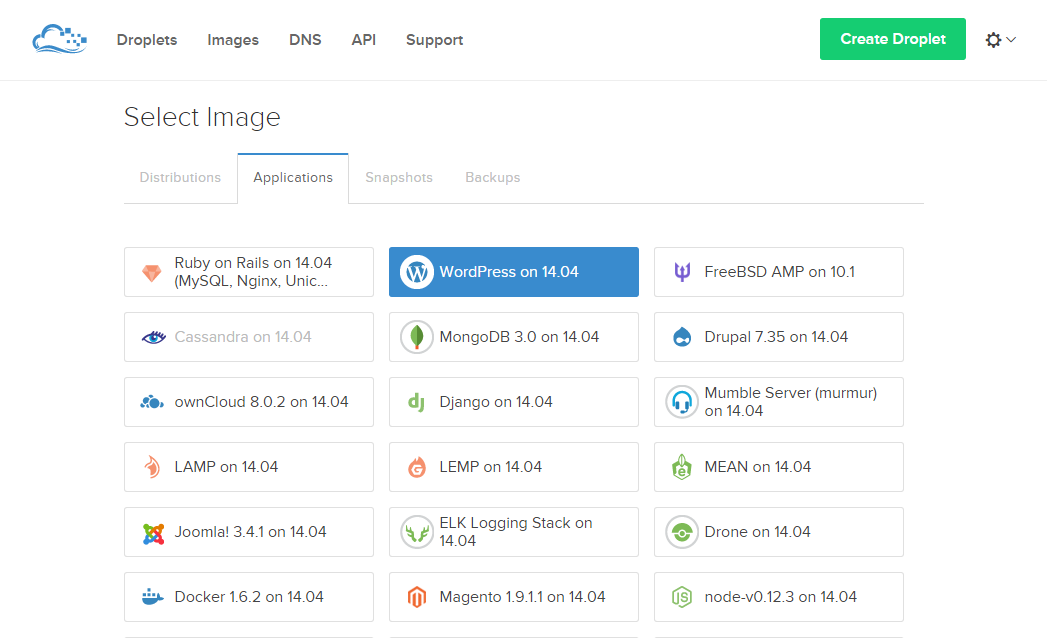Screen dimensions: 1047x638
Task: Click the DigitalOcean logo in the header
Action: (58, 39)
